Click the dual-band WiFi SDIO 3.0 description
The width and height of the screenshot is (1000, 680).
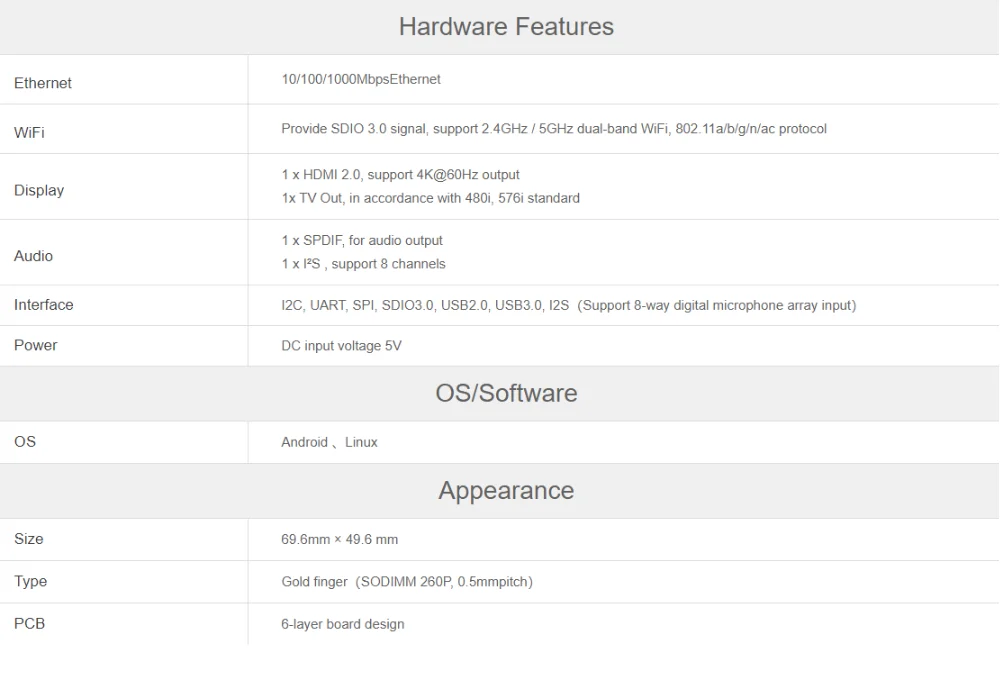[x=554, y=129]
